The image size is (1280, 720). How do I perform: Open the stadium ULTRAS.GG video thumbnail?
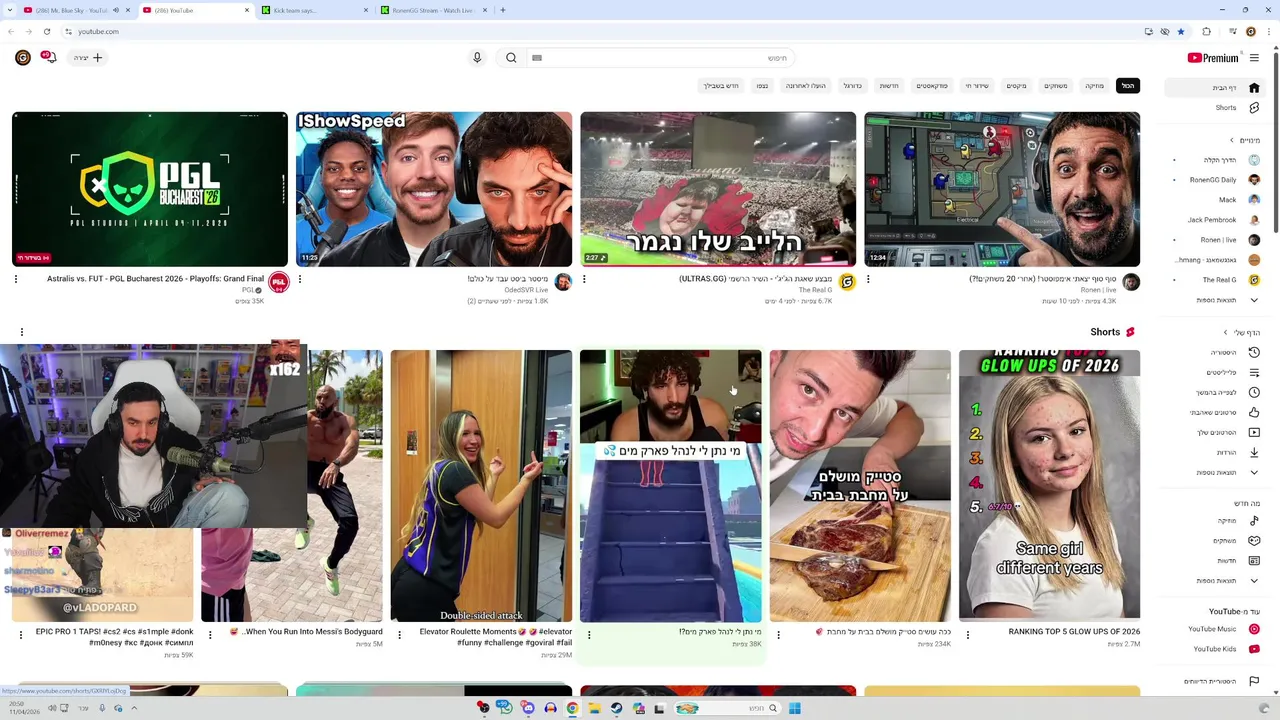pyautogui.click(x=718, y=189)
